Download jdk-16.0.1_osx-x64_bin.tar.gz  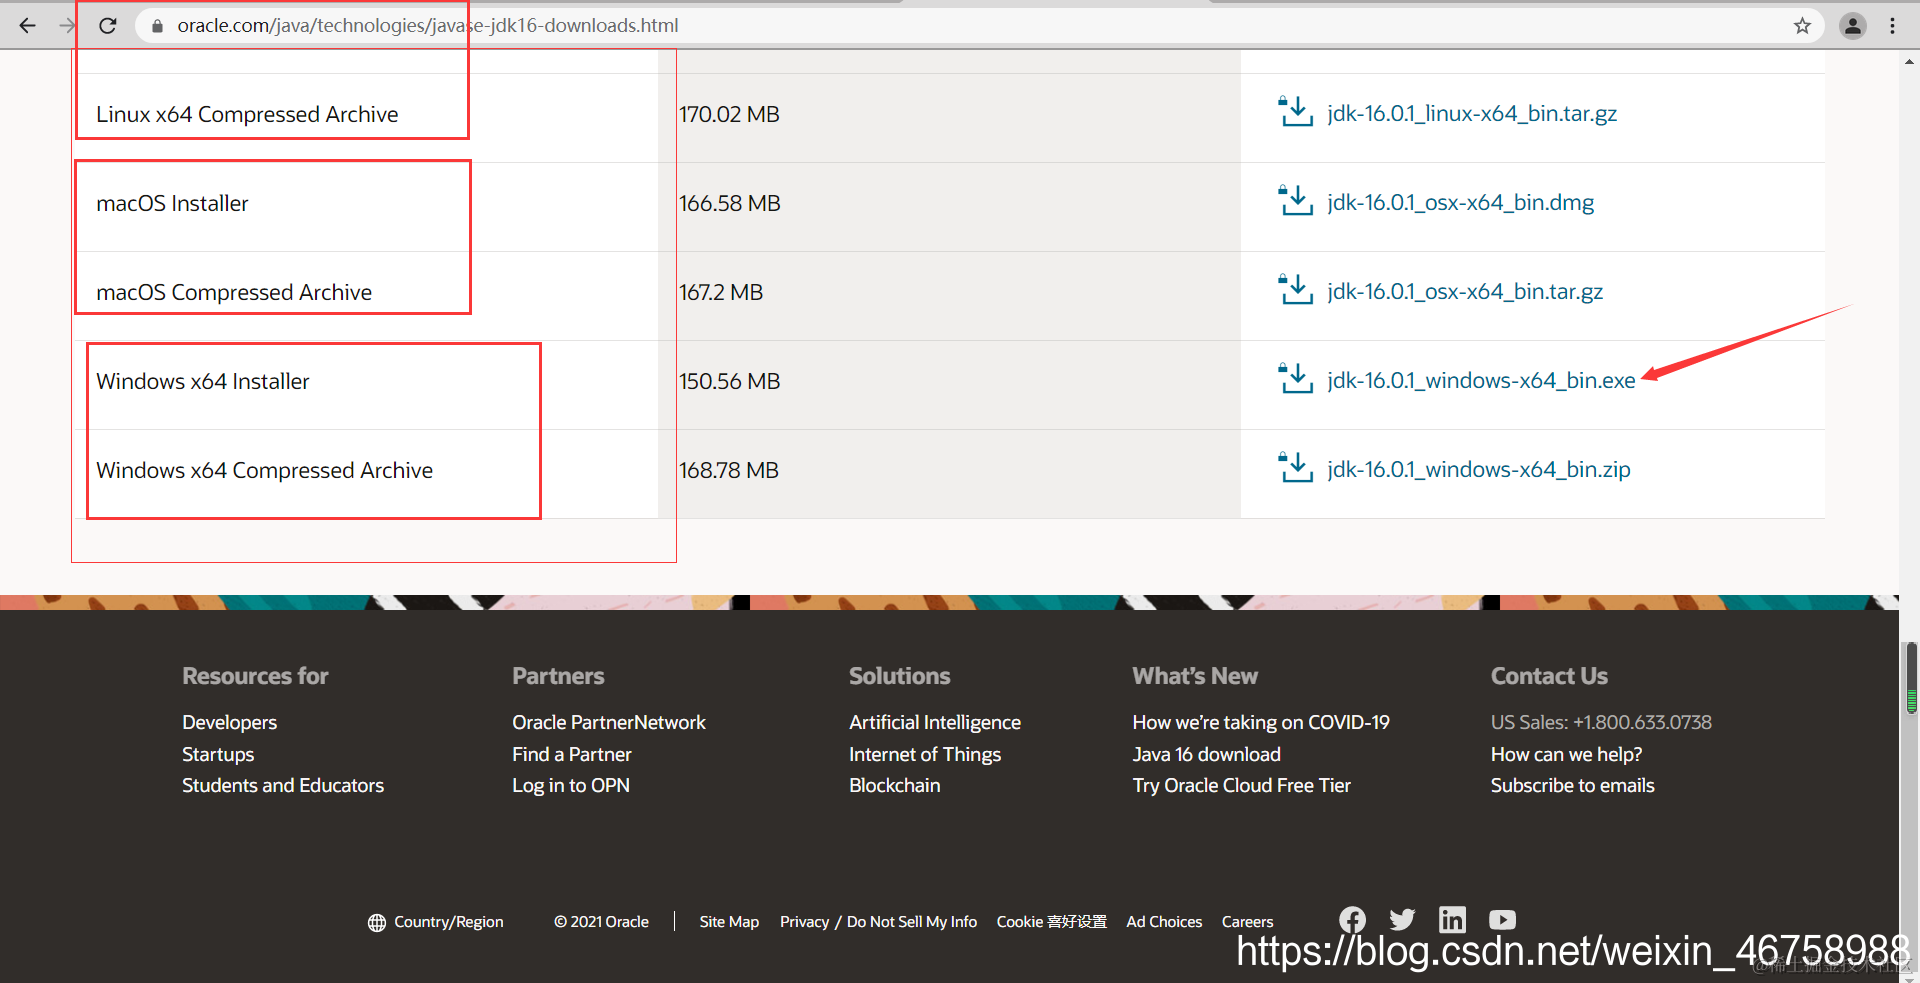(1465, 292)
